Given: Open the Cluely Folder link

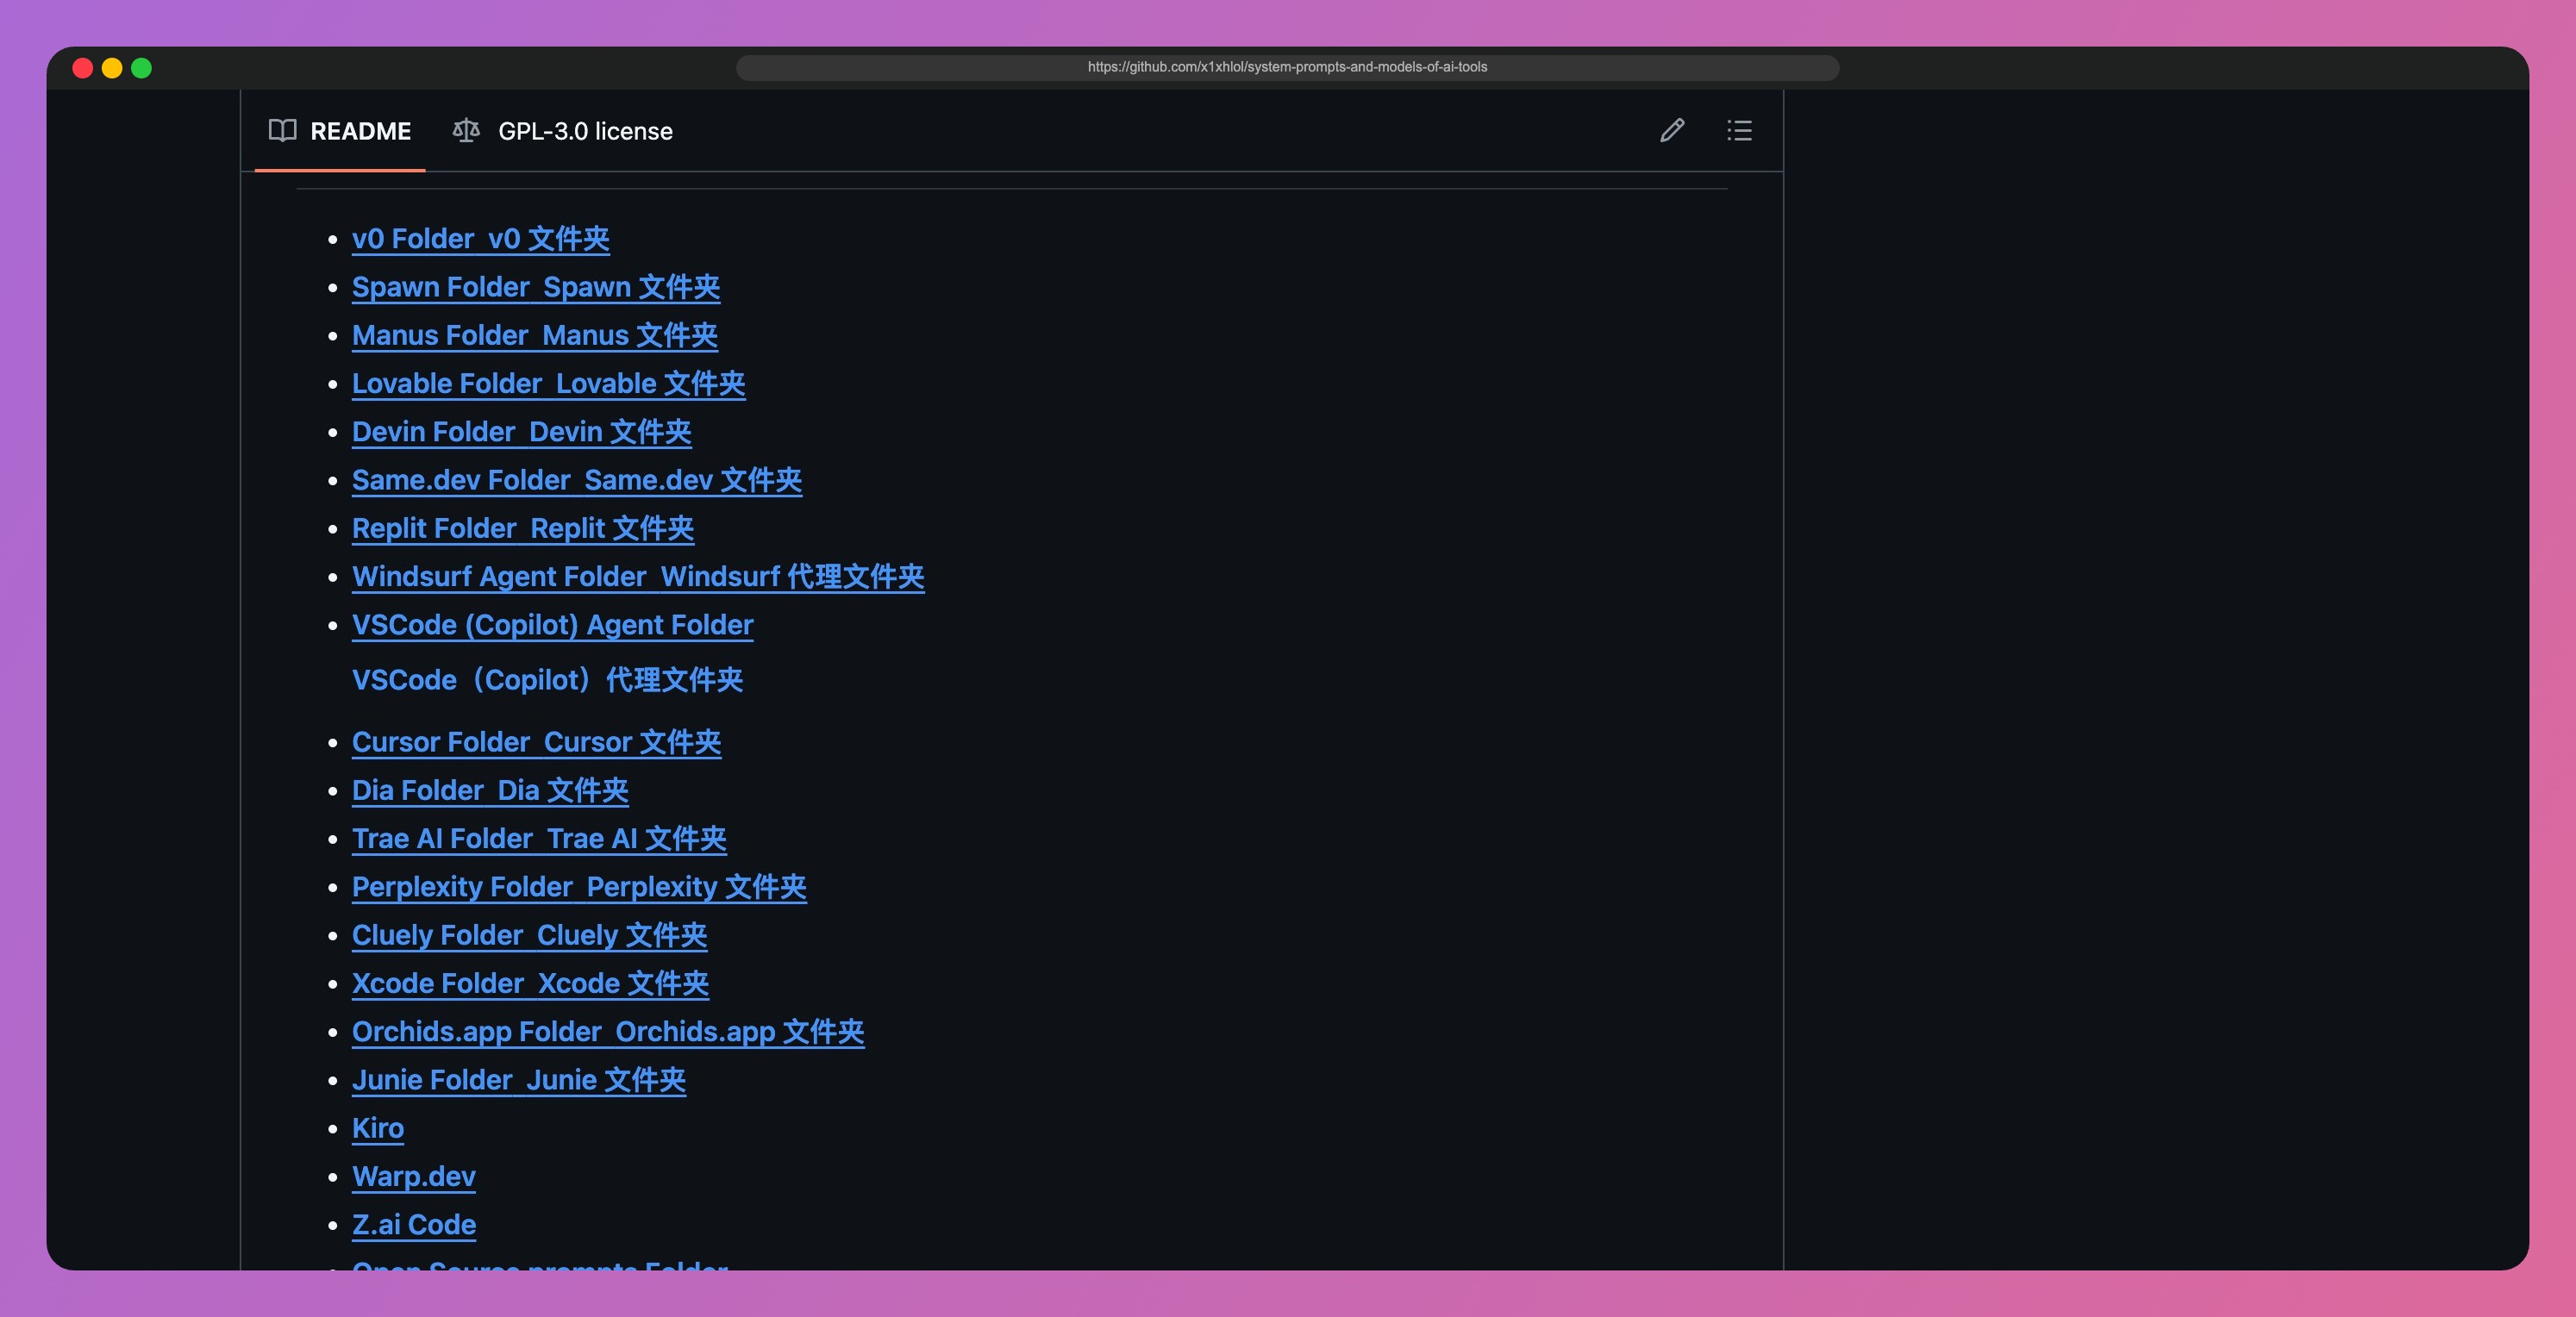Looking at the screenshot, I should tap(529, 935).
